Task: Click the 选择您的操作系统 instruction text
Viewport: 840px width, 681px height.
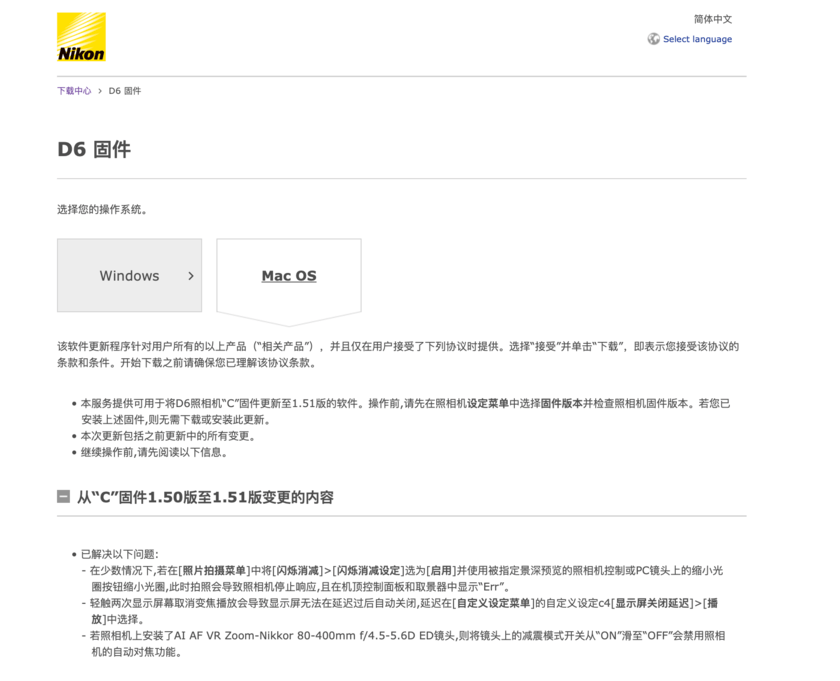Action: coord(104,209)
